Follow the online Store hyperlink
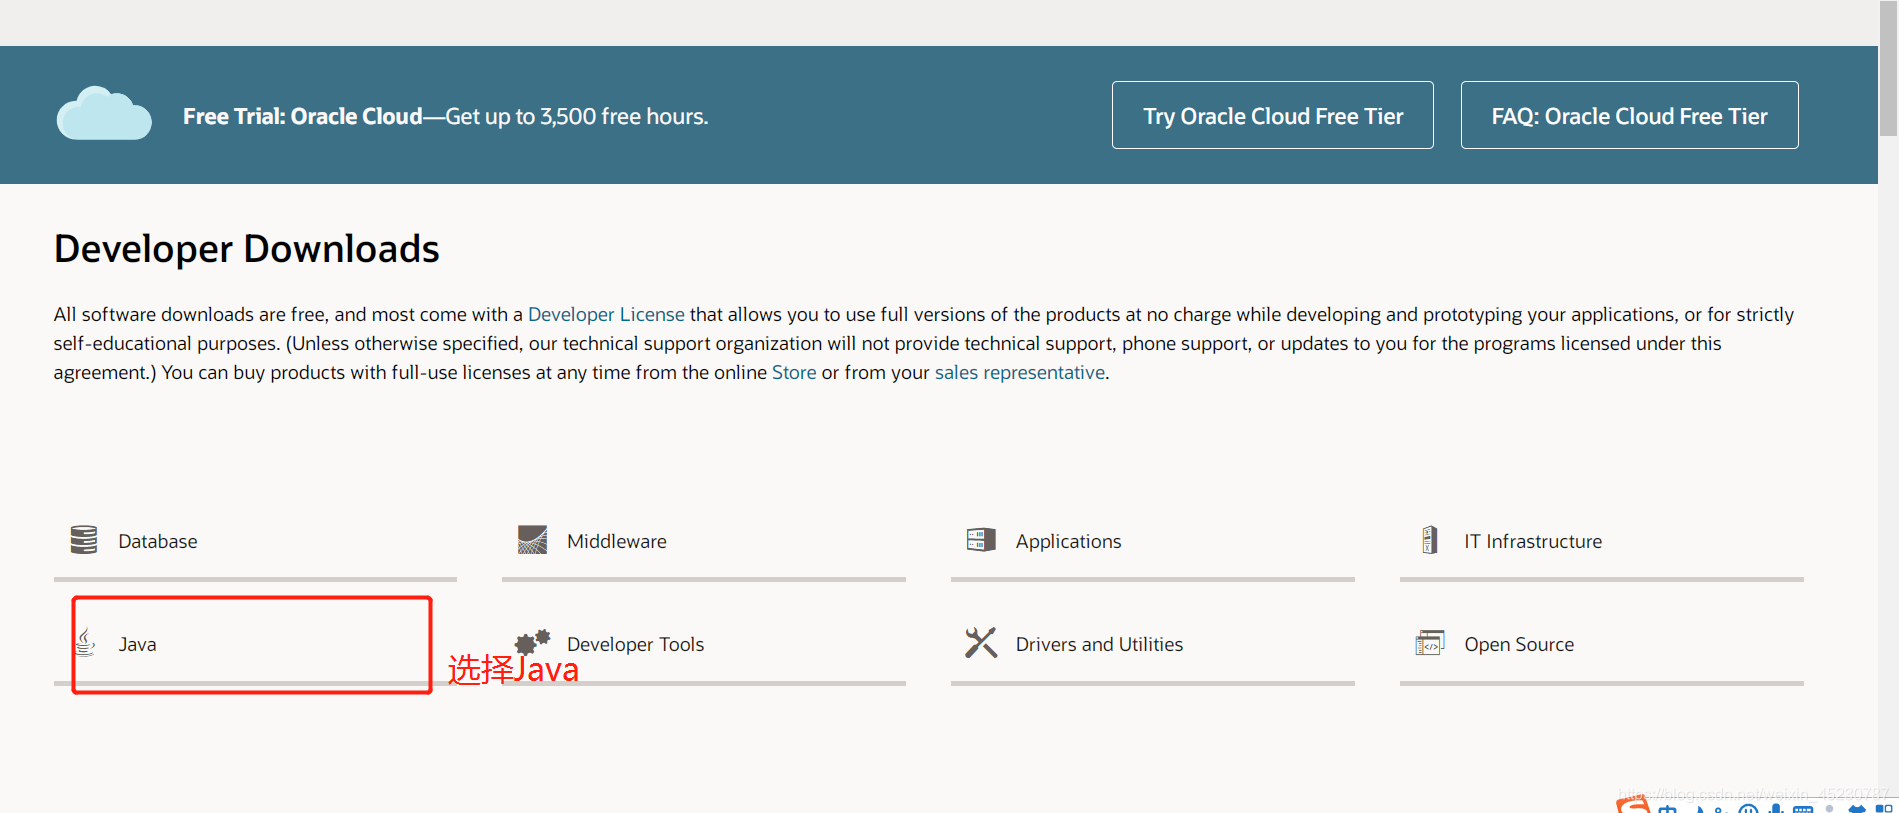 pos(794,372)
